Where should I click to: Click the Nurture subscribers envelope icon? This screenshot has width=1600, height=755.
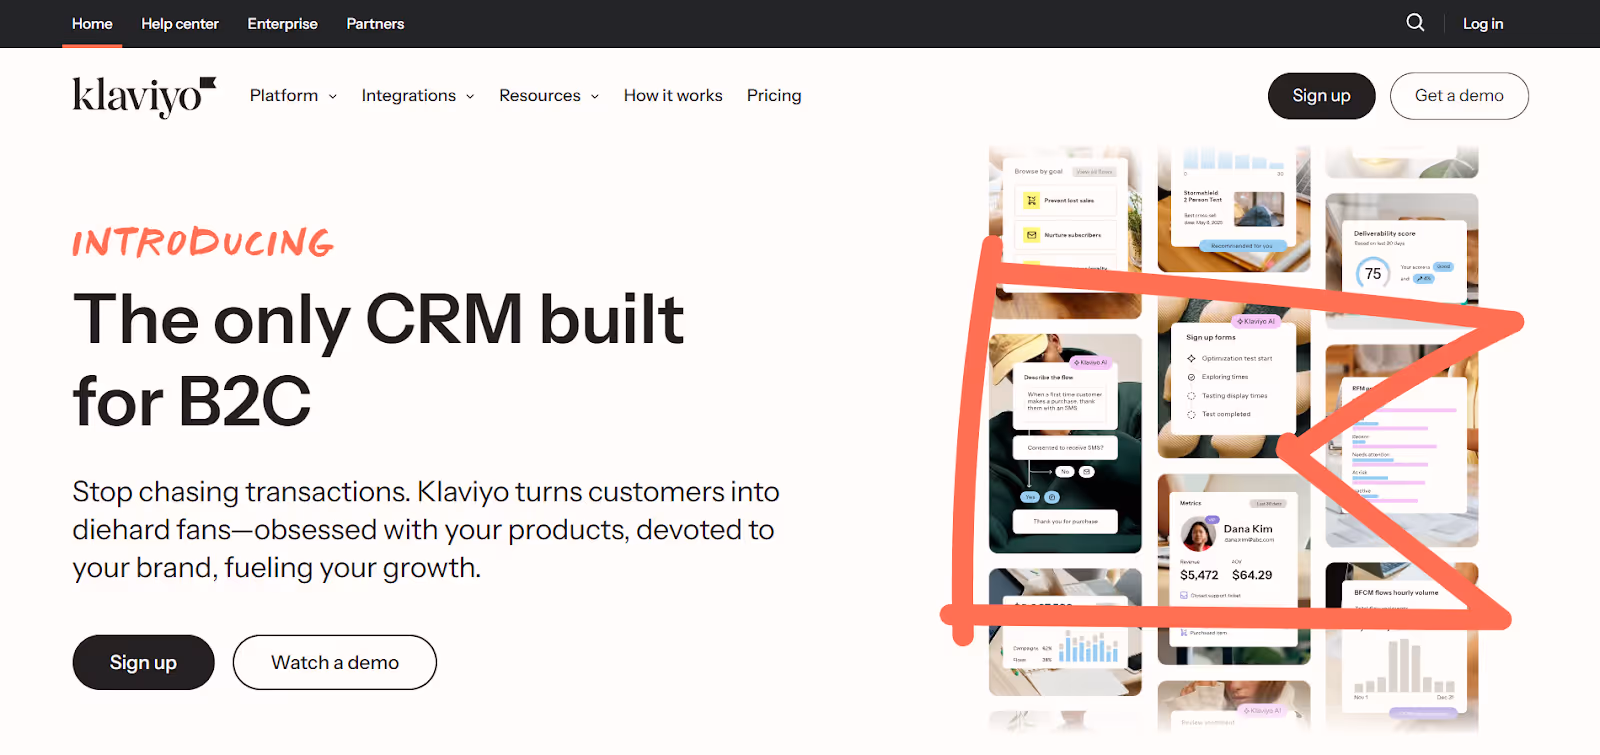[x=1032, y=235]
